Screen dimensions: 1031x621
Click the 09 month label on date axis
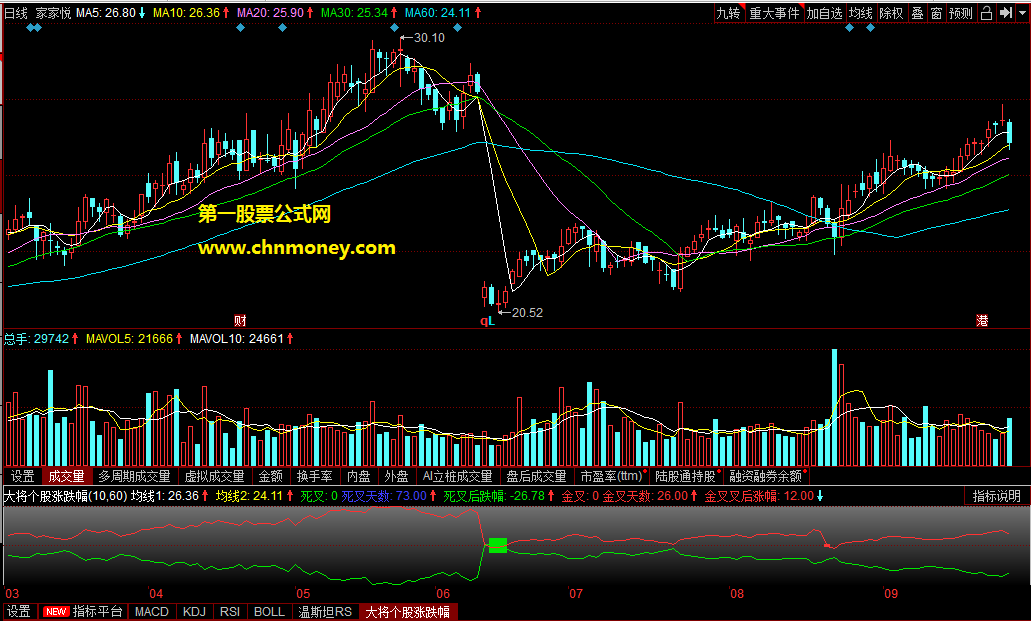[890, 593]
